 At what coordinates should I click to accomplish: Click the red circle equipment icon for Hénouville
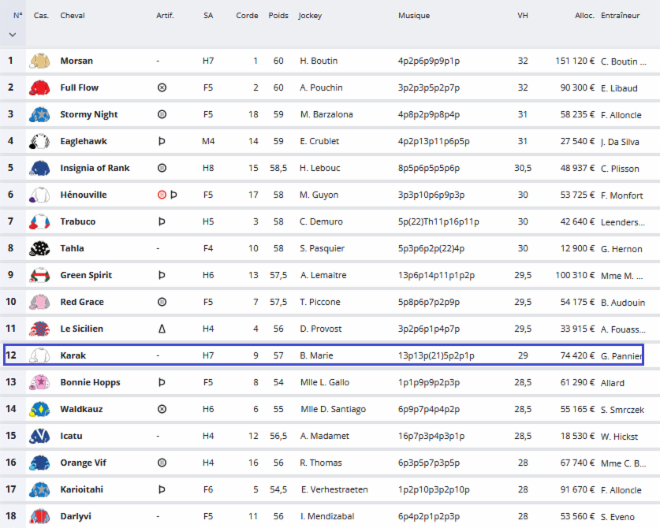pos(161,195)
